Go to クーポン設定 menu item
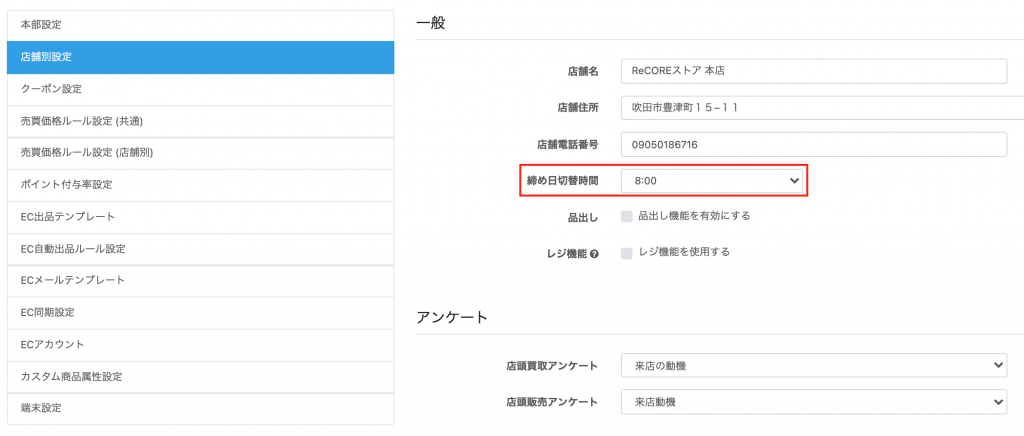This screenshot has width=1024, height=436. [x=200, y=89]
